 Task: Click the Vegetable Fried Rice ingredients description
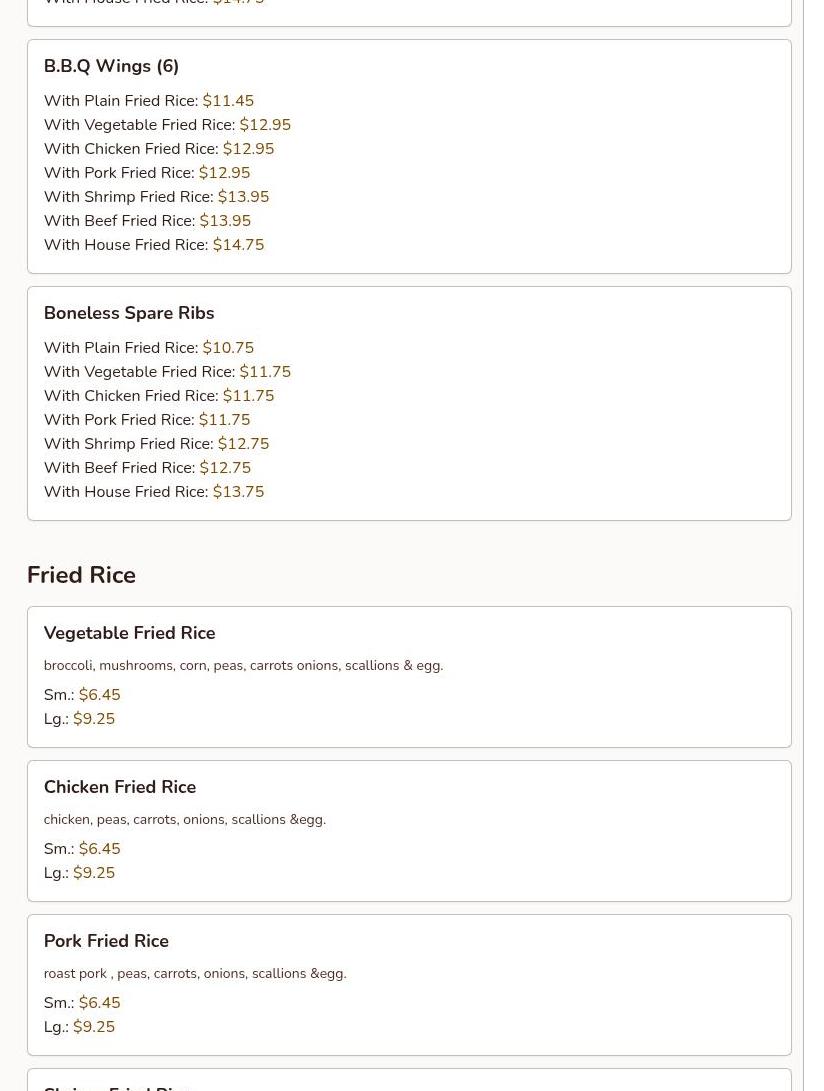(243, 665)
